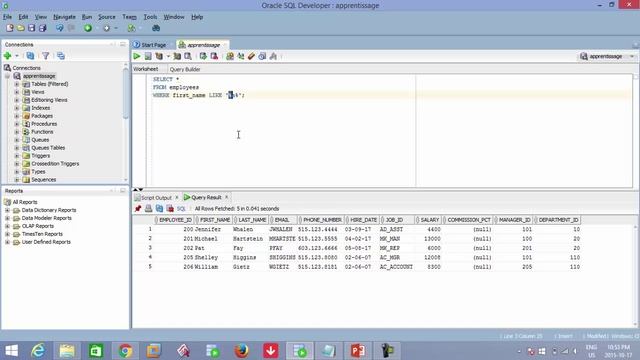
Task: Select the Triggers tree item
Action: pyautogui.click(x=40, y=156)
